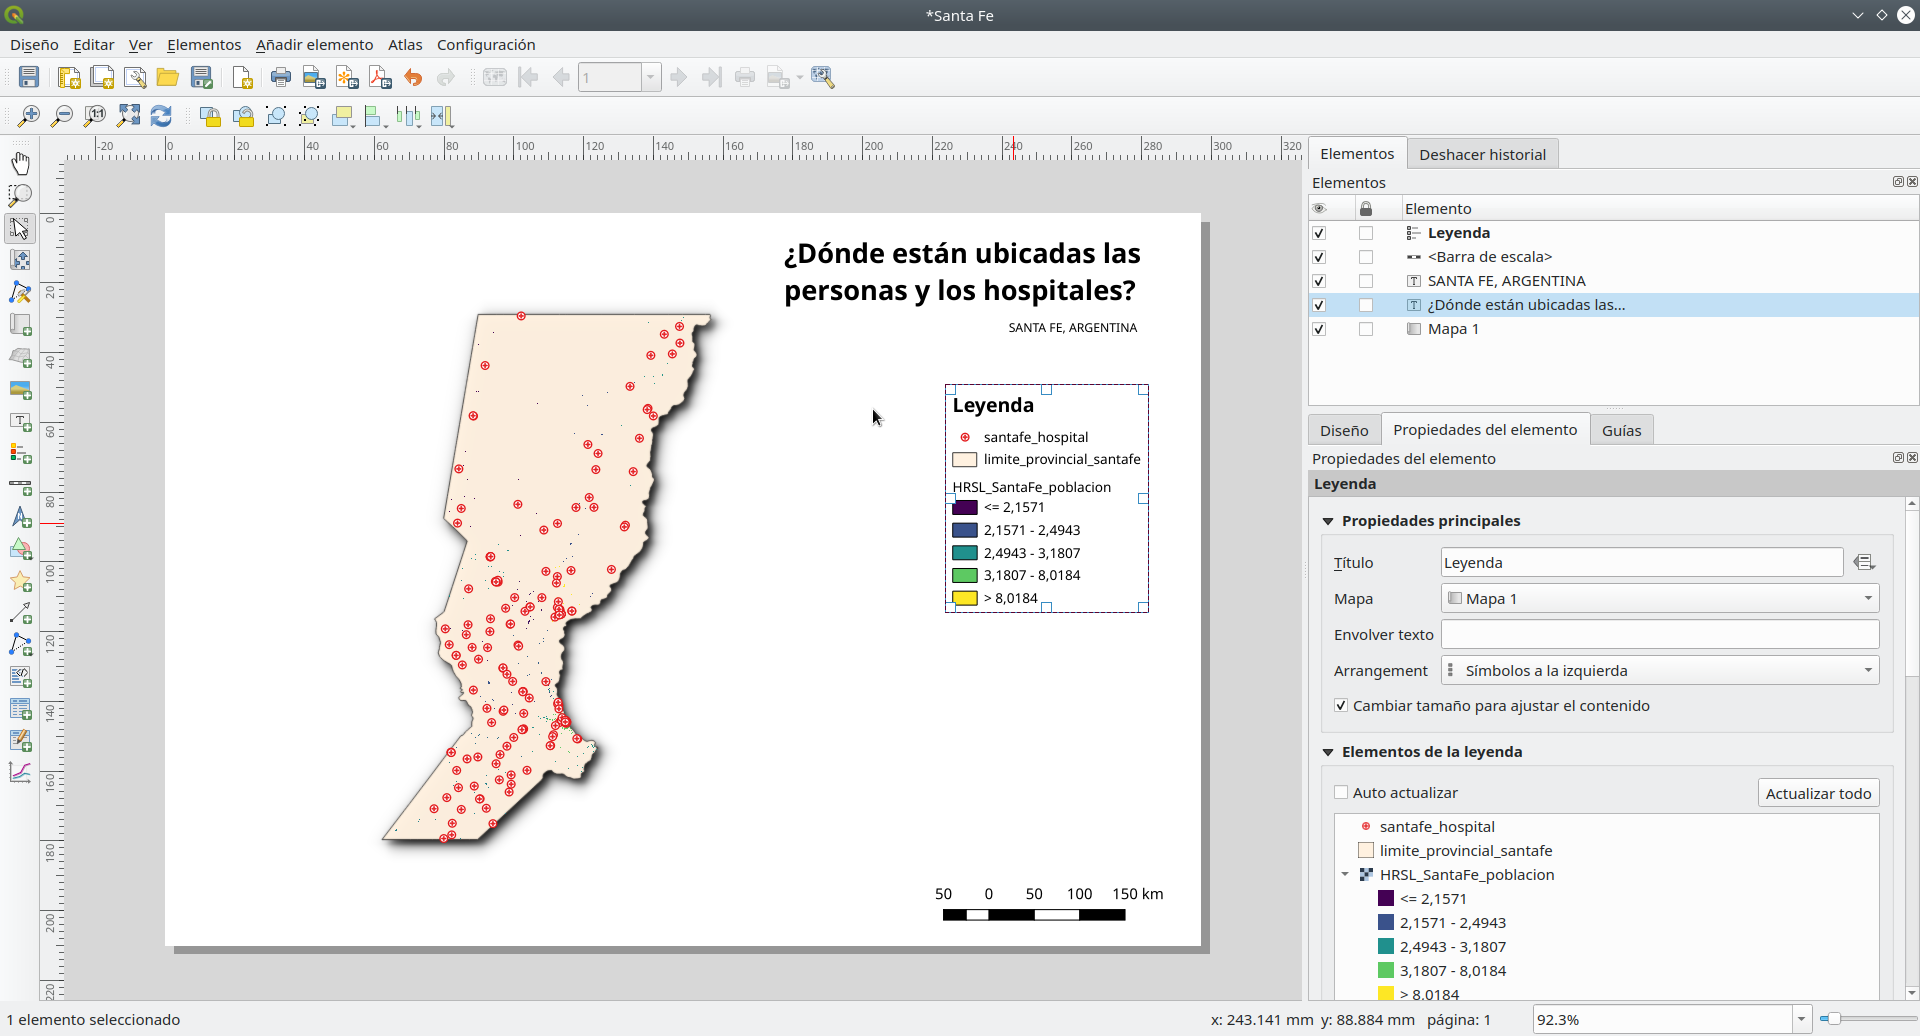Hide the SANTA FE, ARGENTINA label
This screenshot has height=1036, width=1920.
[x=1319, y=281]
